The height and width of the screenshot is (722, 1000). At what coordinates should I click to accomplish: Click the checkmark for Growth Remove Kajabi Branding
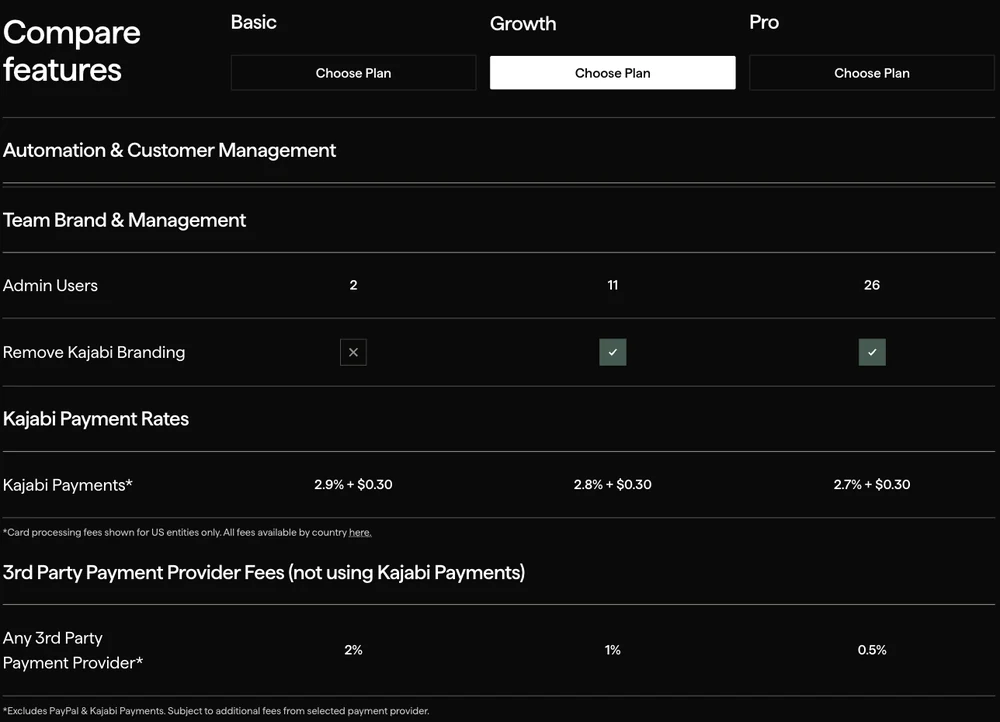(x=612, y=352)
